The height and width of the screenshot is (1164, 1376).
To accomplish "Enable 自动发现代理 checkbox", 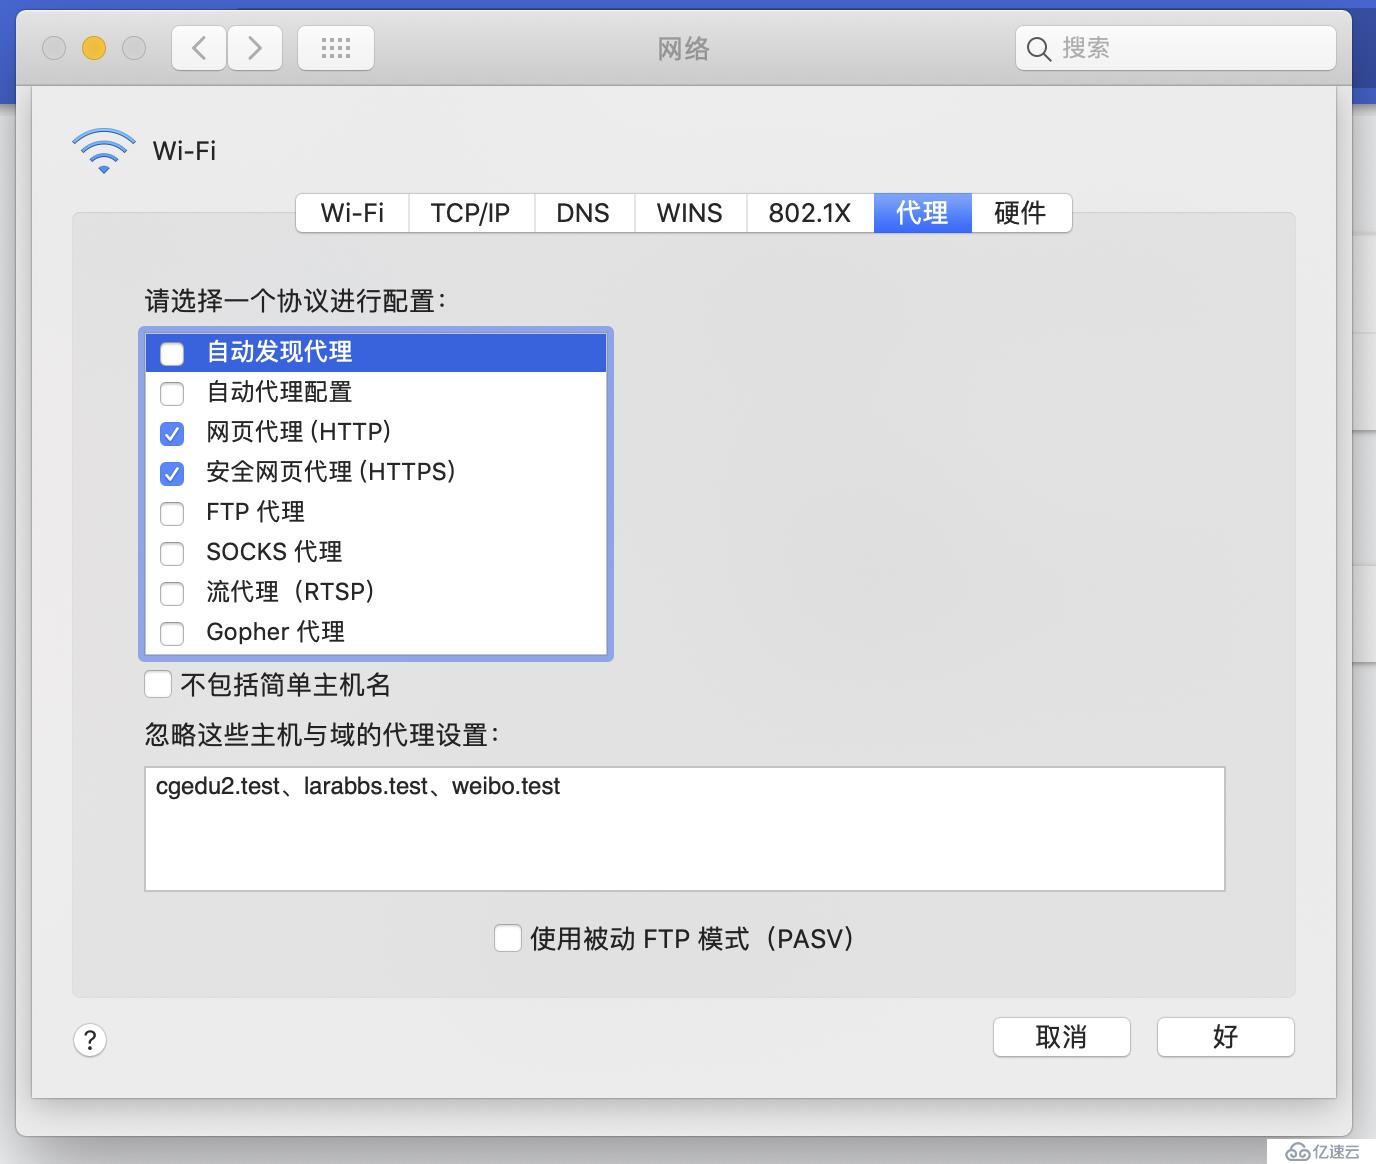I will point(172,353).
